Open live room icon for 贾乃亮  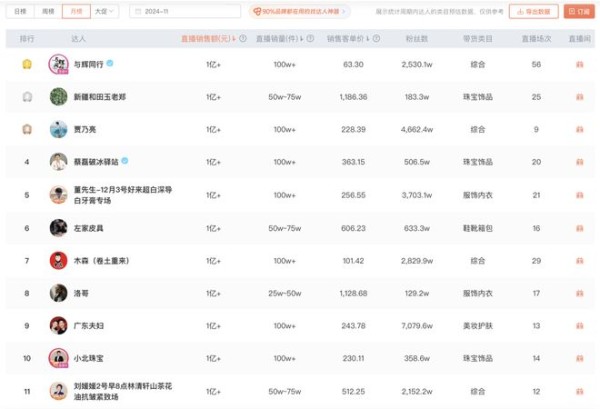pyautogui.click(x=579, y=130)
